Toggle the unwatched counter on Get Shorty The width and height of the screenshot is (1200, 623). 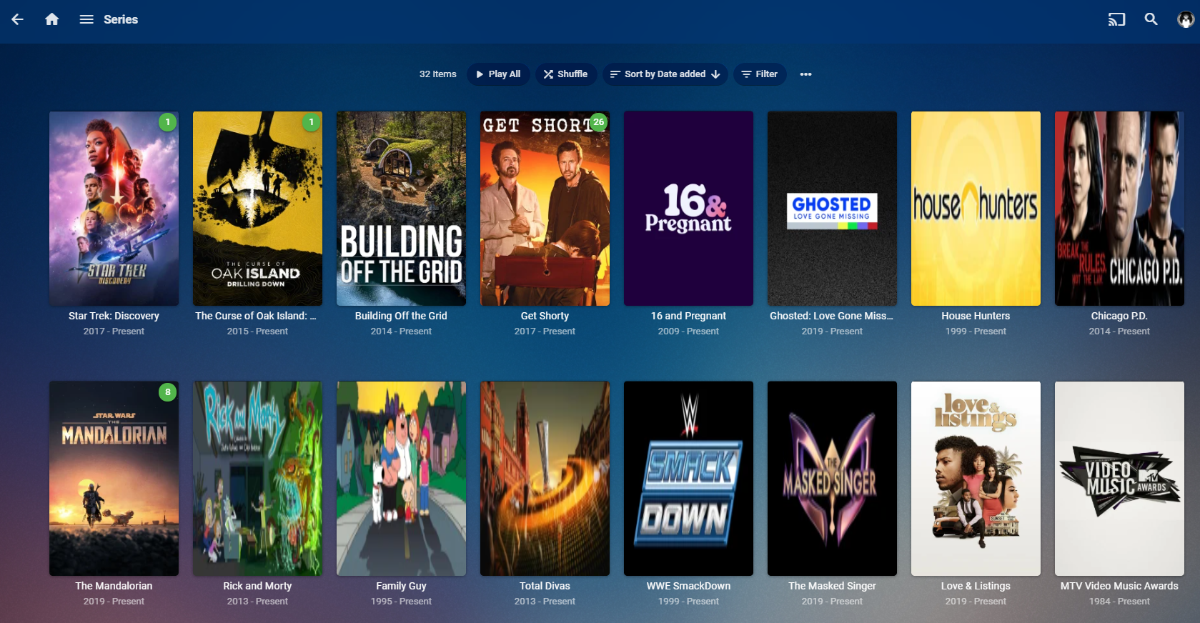[599, 121]
